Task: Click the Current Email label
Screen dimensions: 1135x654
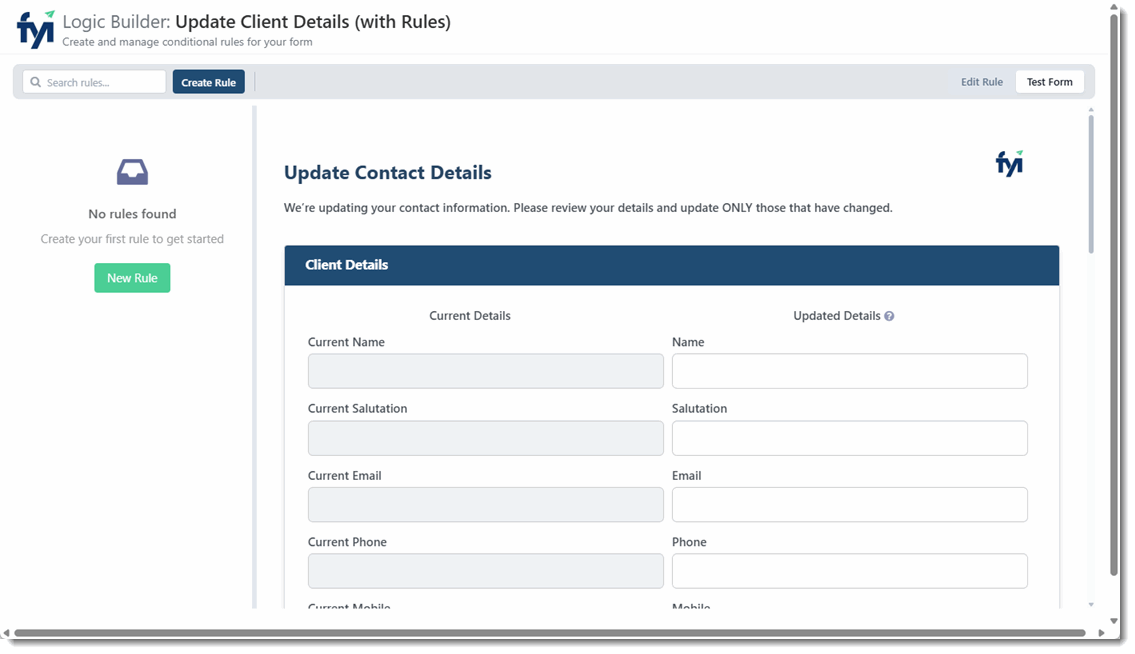Action: [x=345, y=476]
